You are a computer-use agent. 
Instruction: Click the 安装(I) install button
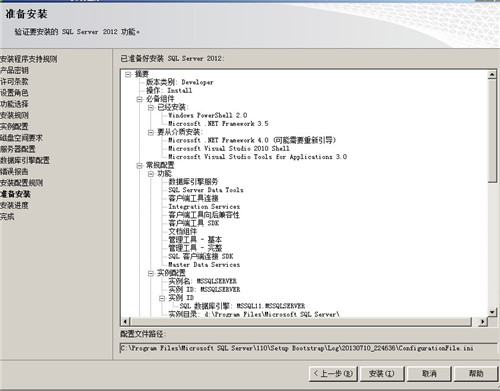coord(382,374)
